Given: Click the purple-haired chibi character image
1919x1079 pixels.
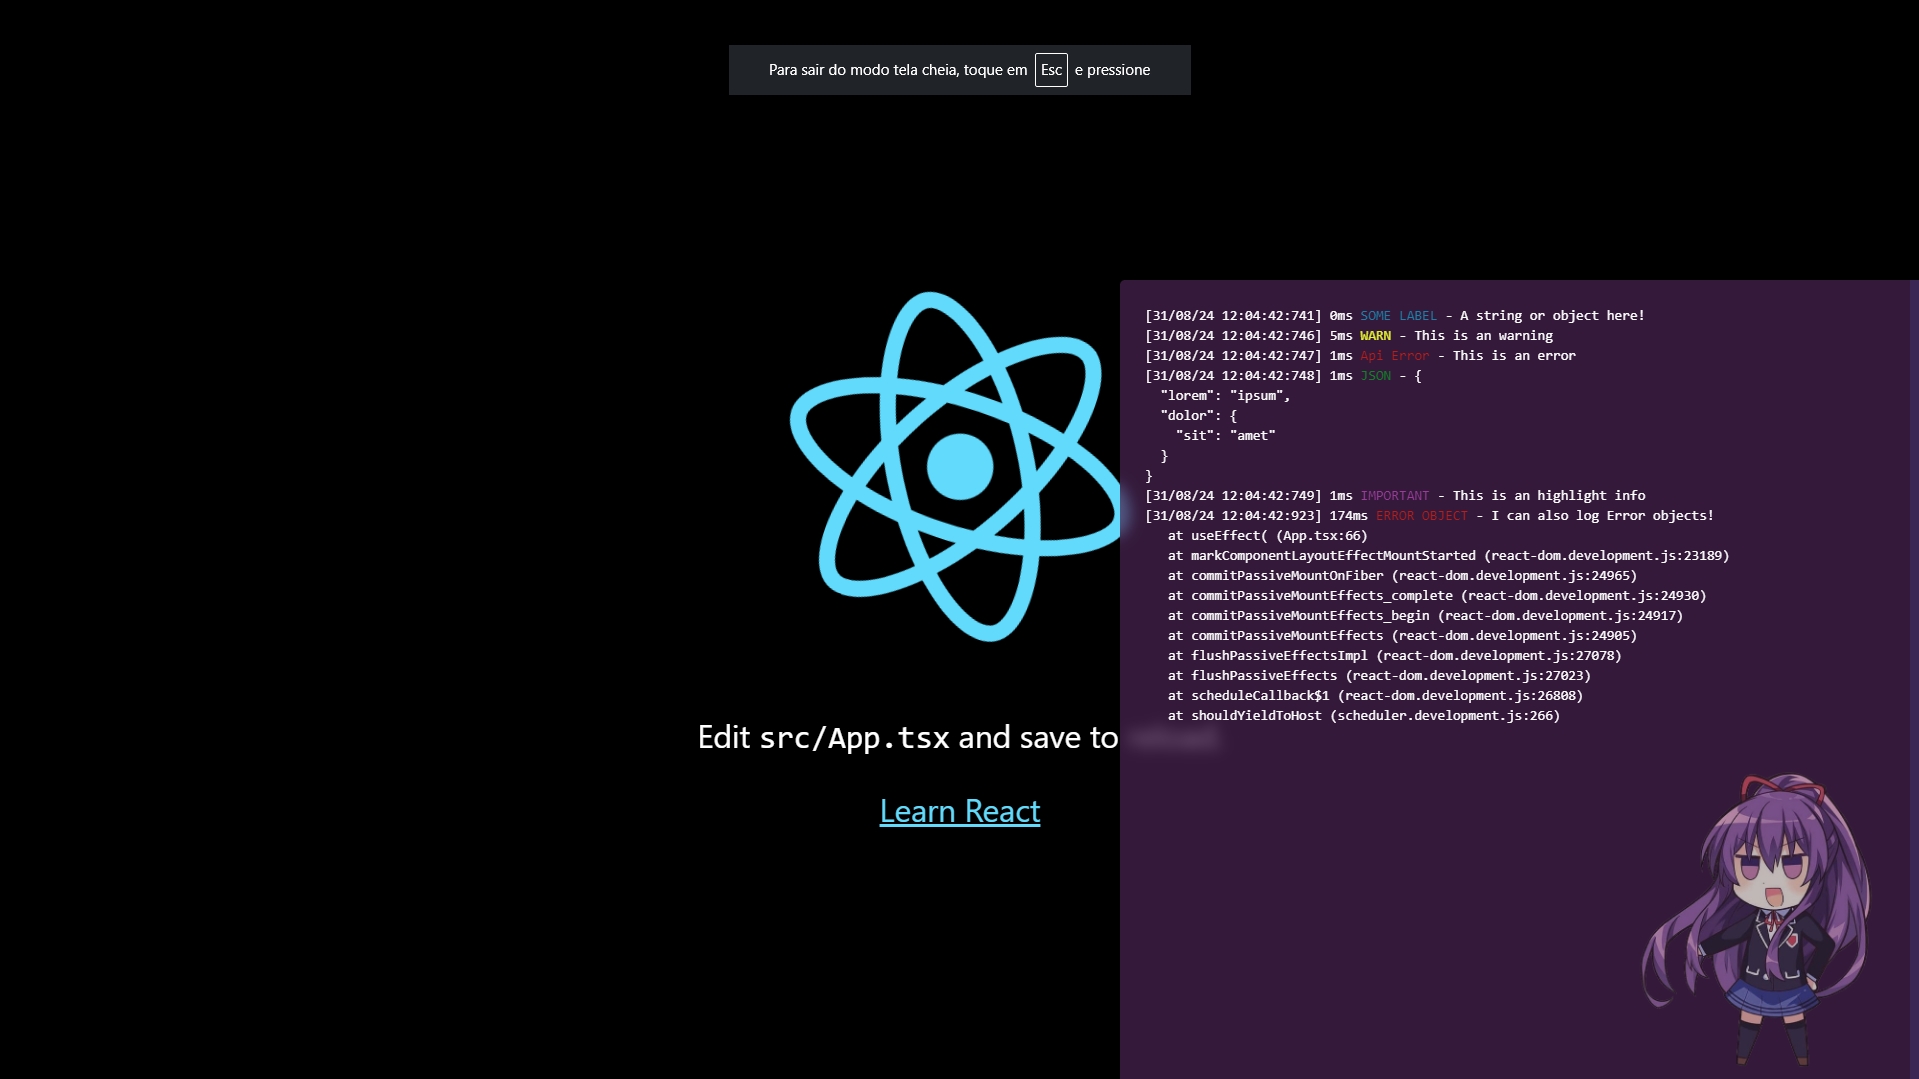Looking at the screenshot, I should pos(1755,918).
